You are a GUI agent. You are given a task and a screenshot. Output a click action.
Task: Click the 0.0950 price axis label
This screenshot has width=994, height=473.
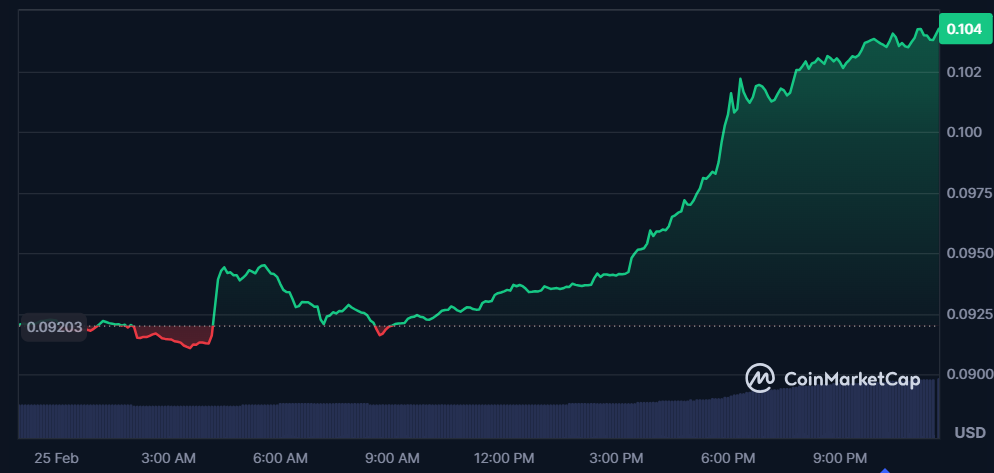click(x=964, y=254)
